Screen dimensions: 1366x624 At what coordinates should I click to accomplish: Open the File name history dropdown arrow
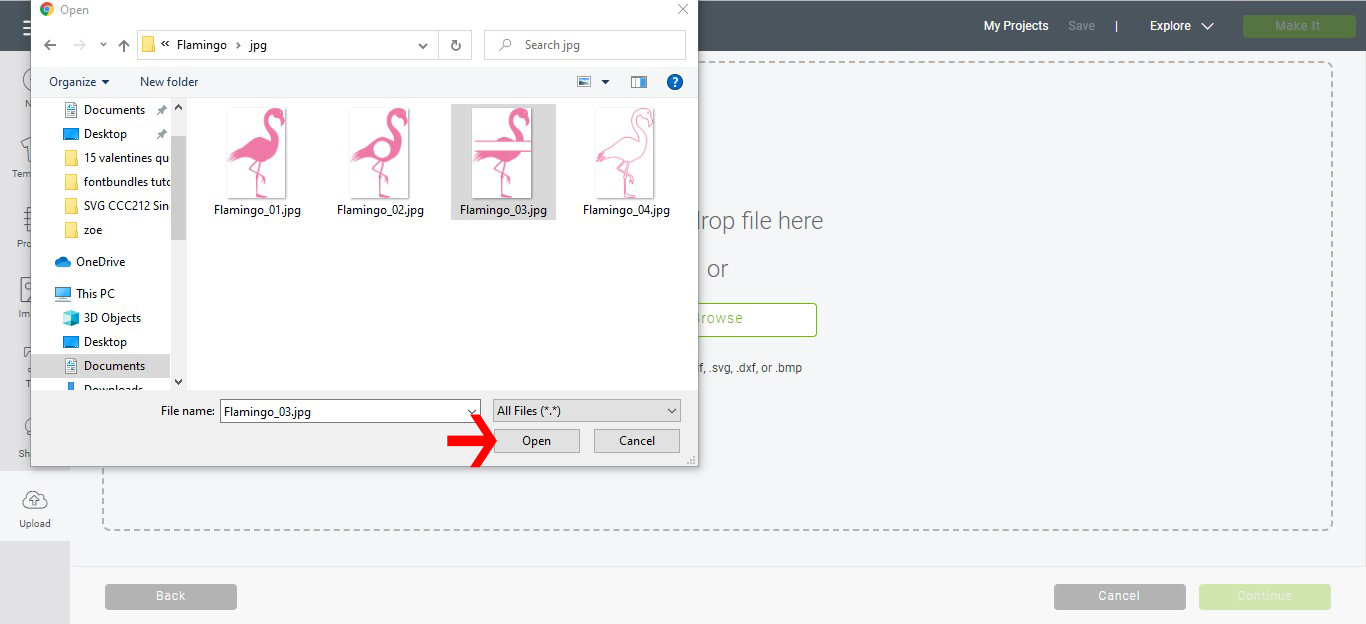coord(473,411)
